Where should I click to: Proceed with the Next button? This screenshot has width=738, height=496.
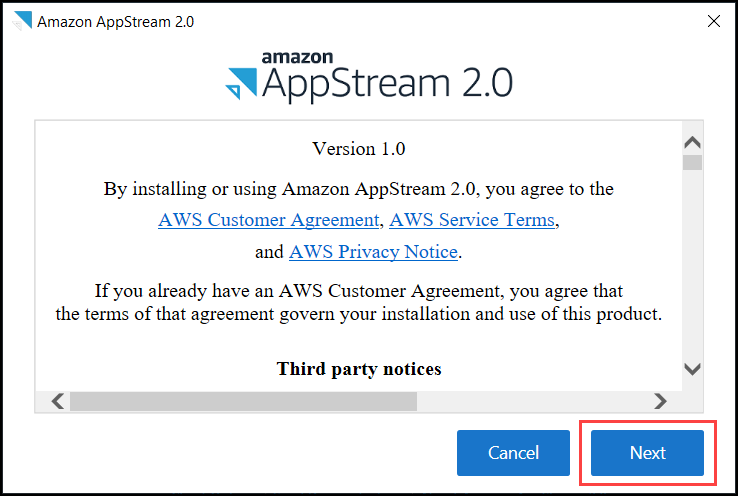pos(647,453)
